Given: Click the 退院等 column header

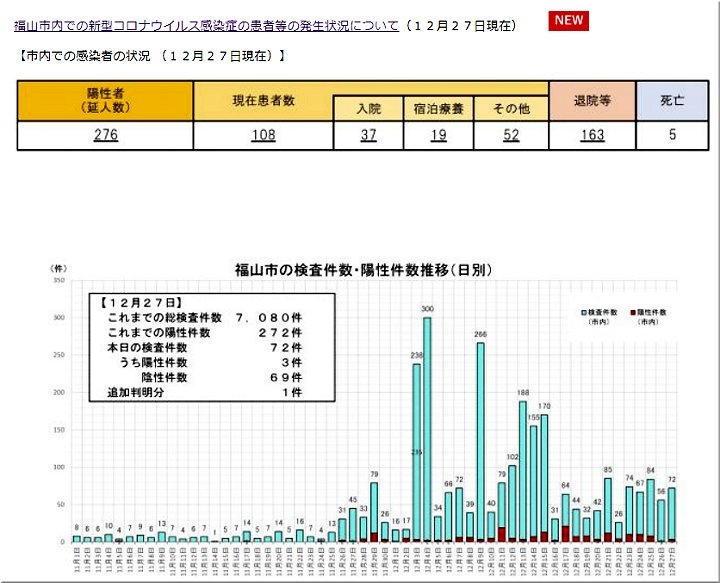Looking at the screenshot, I should [591, 101].
